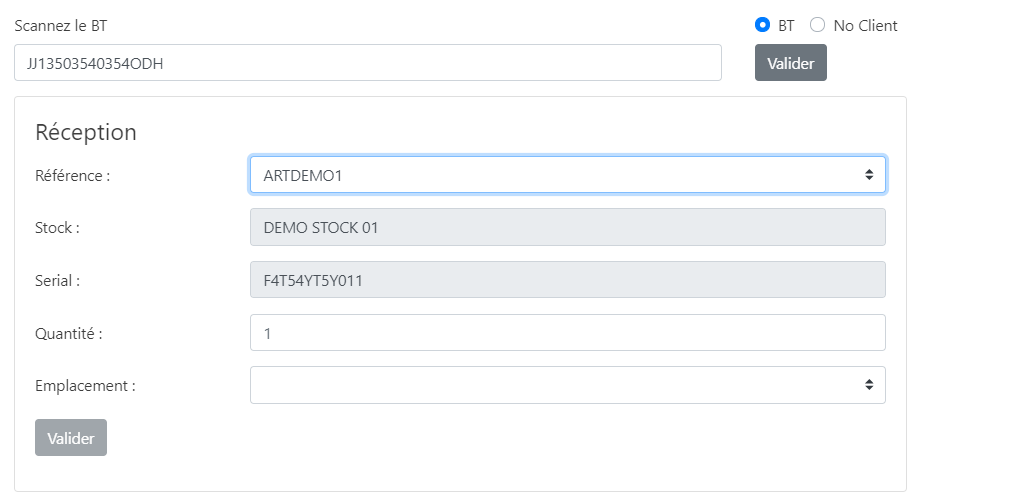
Task: Click the Serial field showing F4T54YT5Y011
Action: tap(567, 280)
